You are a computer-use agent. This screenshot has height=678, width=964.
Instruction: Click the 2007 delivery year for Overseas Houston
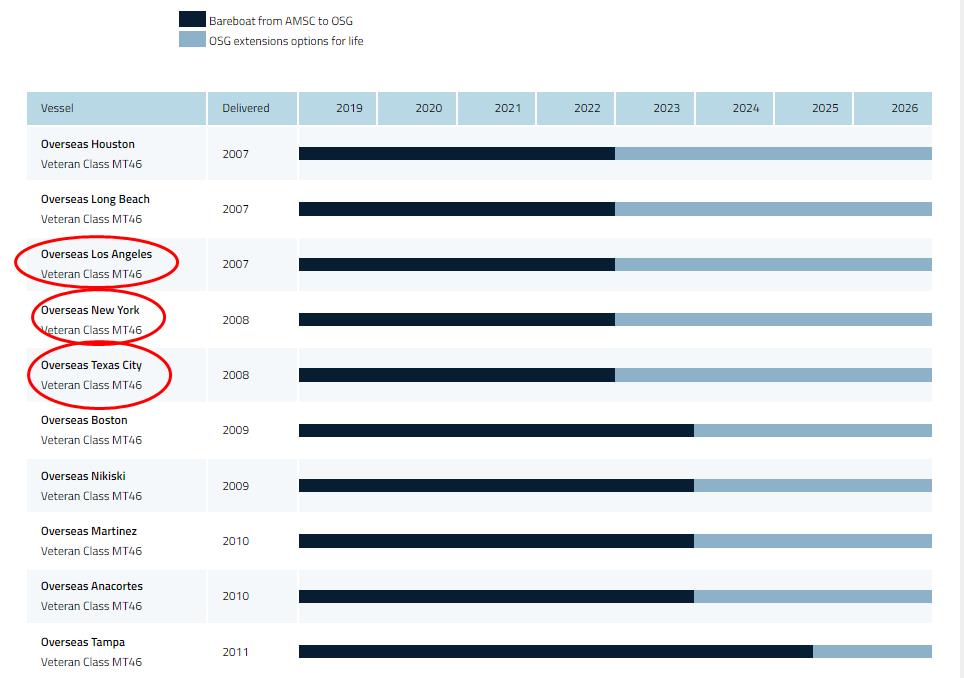[235, 154]
